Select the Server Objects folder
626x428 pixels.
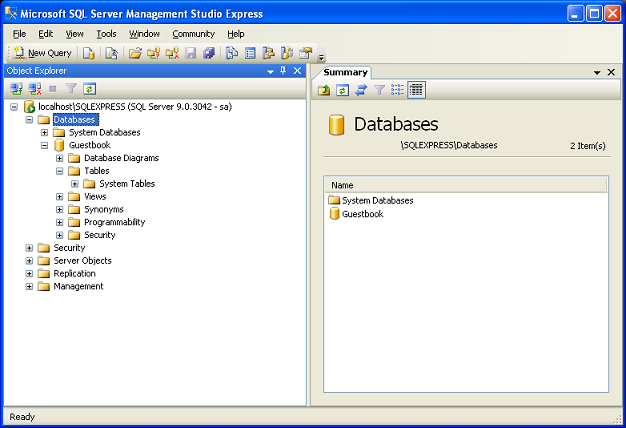tap(83, 261)
